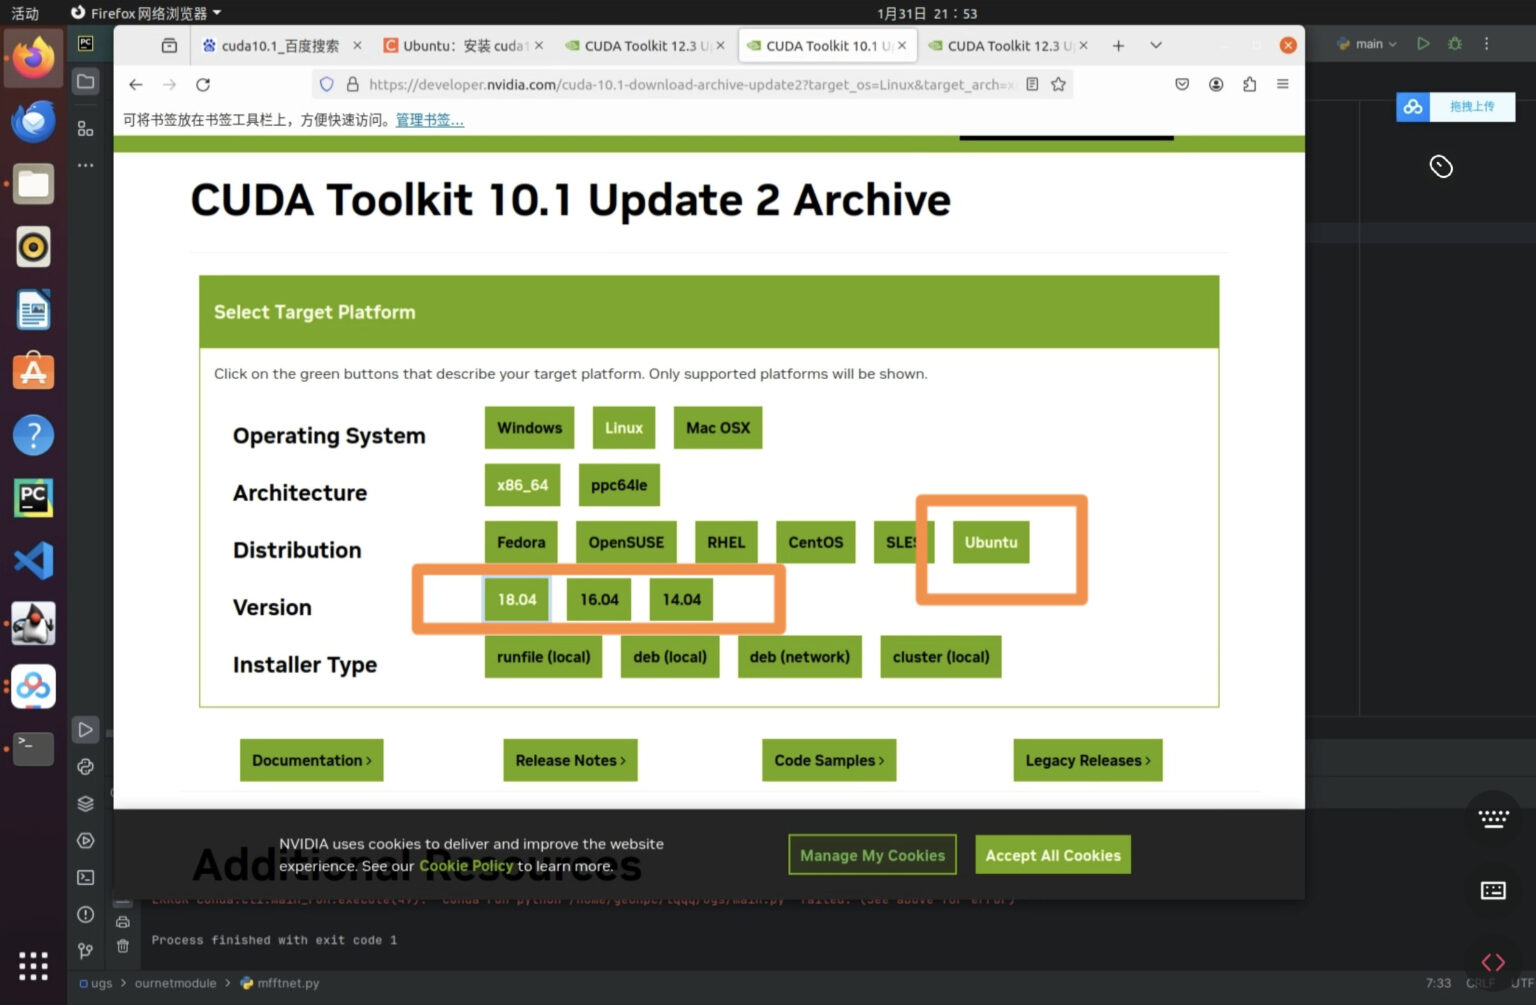Open the Terminal tool window in PyCharm sidebar
The width and height of the screenshot is (1536, 1005).
pyautogui.click(x=86, y=877)
